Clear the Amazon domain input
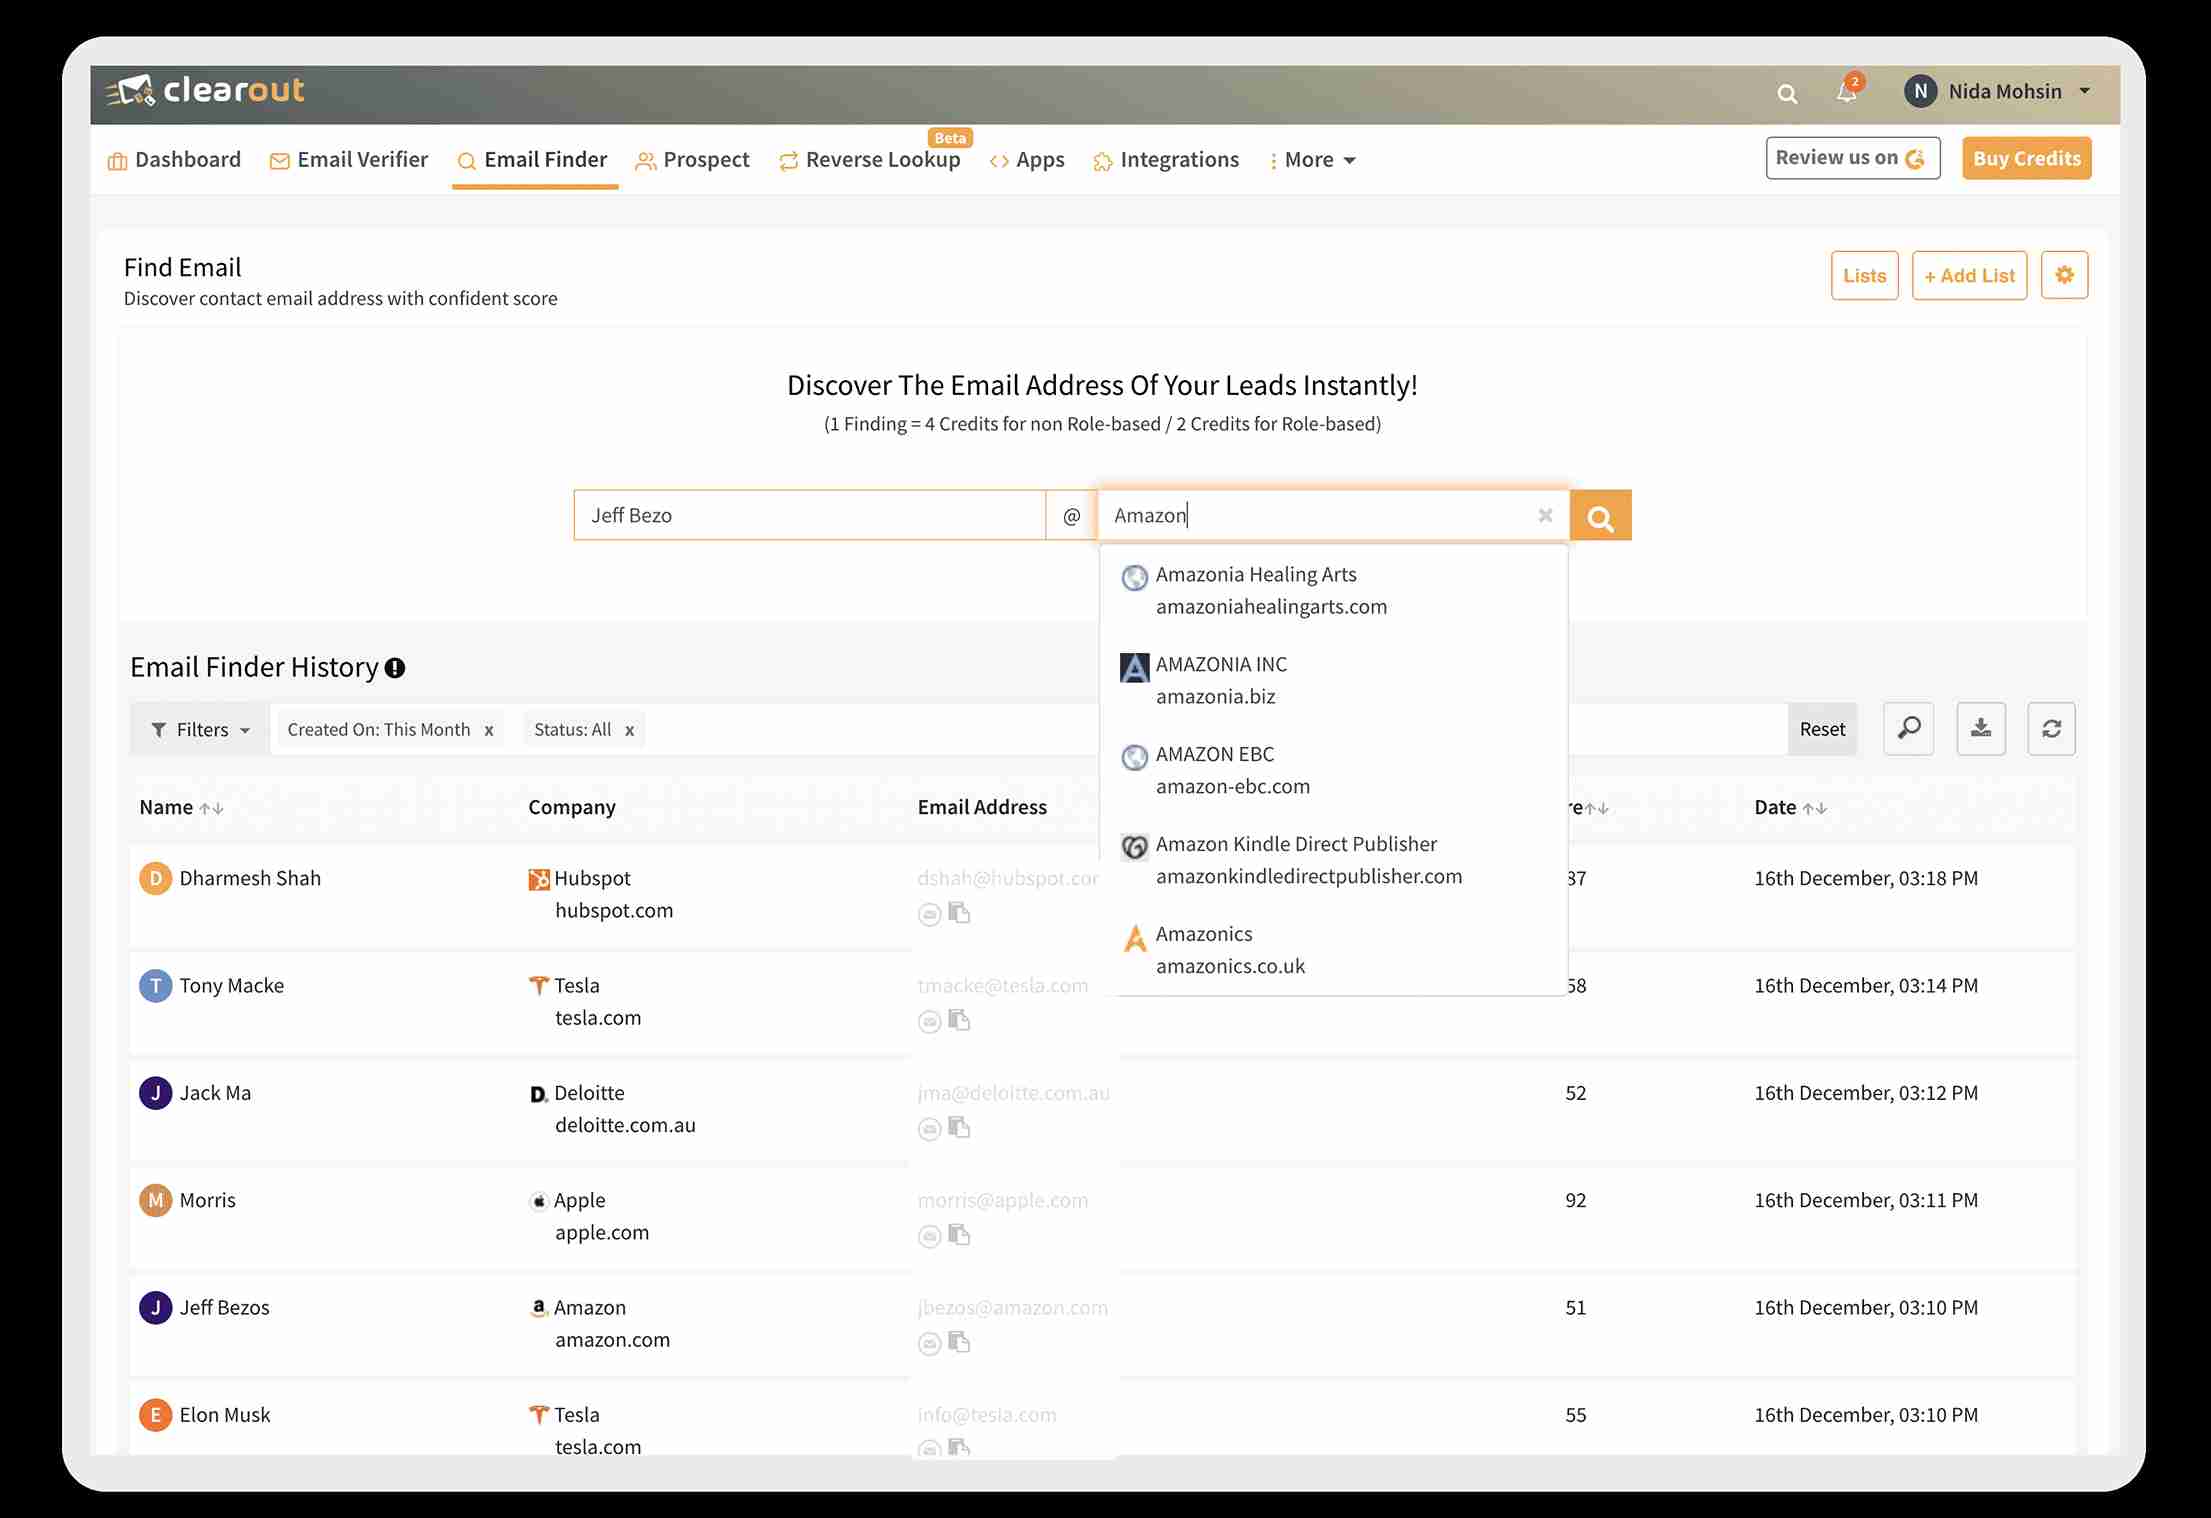The image size is (2211, 1518). pos(1545,516)
